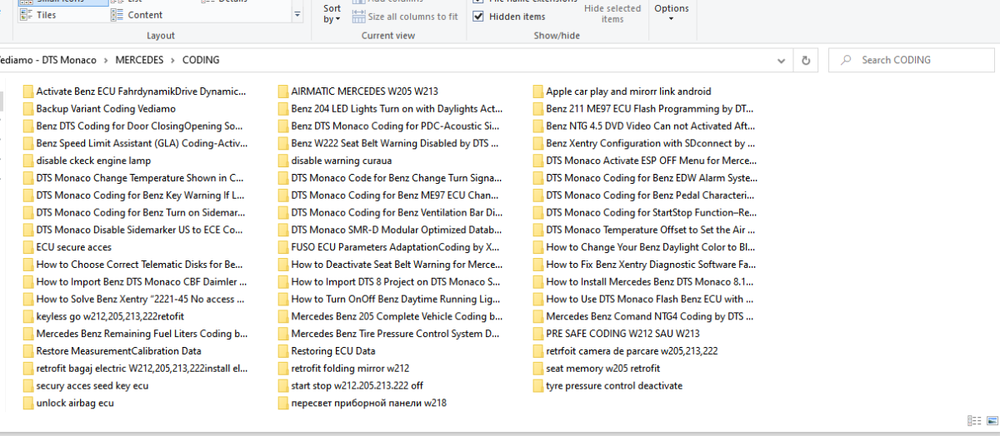Click the 'tyre pressure control deactivate' folder icon

(538, 386)
